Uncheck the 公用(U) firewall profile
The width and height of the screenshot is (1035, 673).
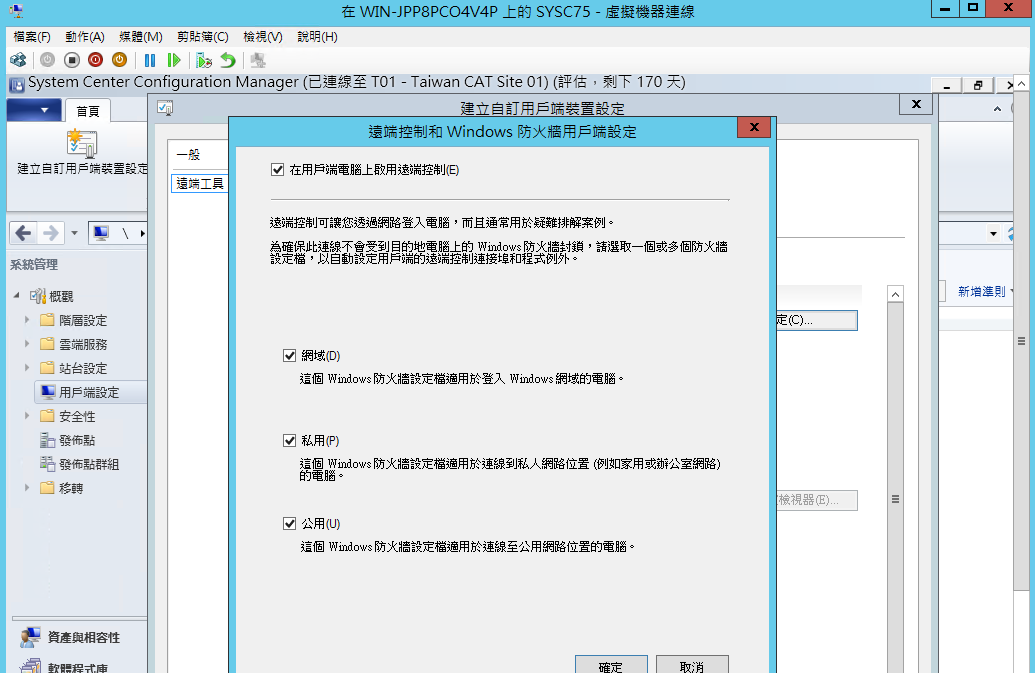[x=289, y=523]
